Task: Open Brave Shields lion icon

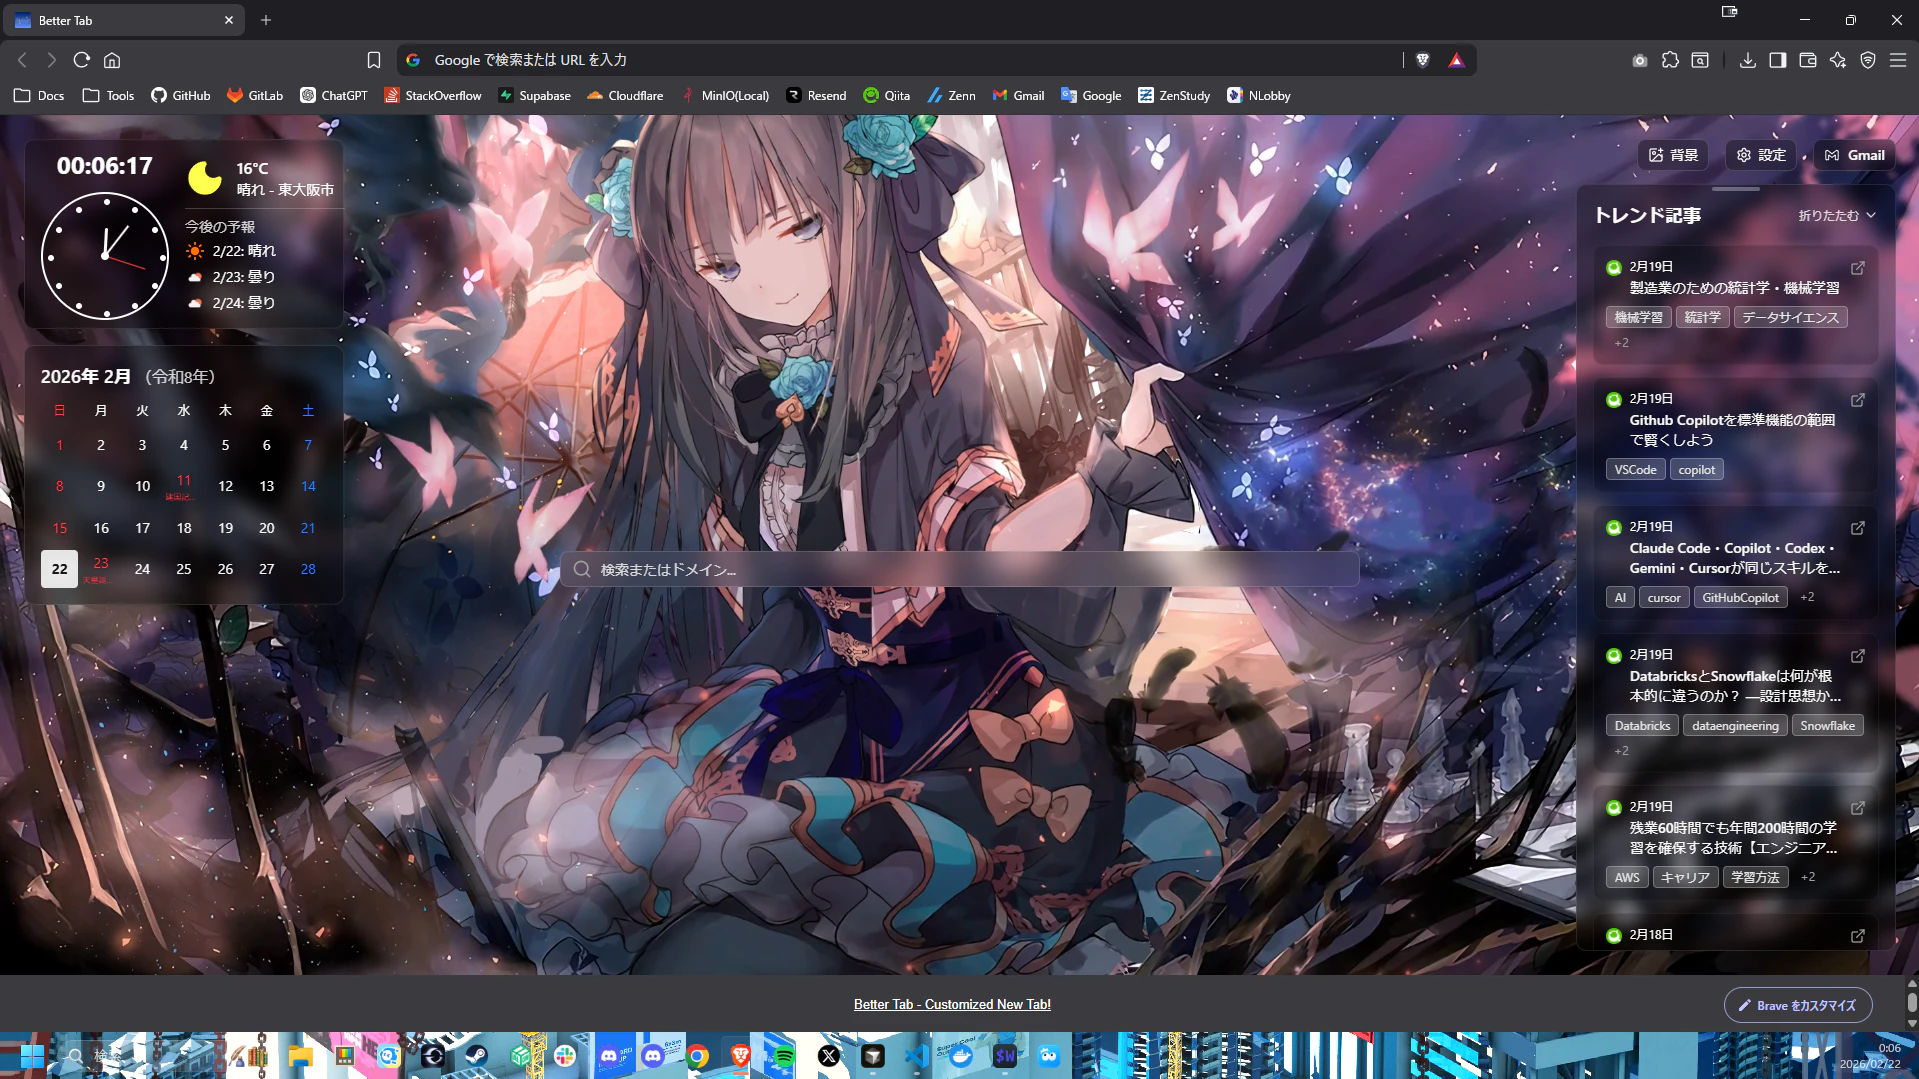Action: [1423, 60]
